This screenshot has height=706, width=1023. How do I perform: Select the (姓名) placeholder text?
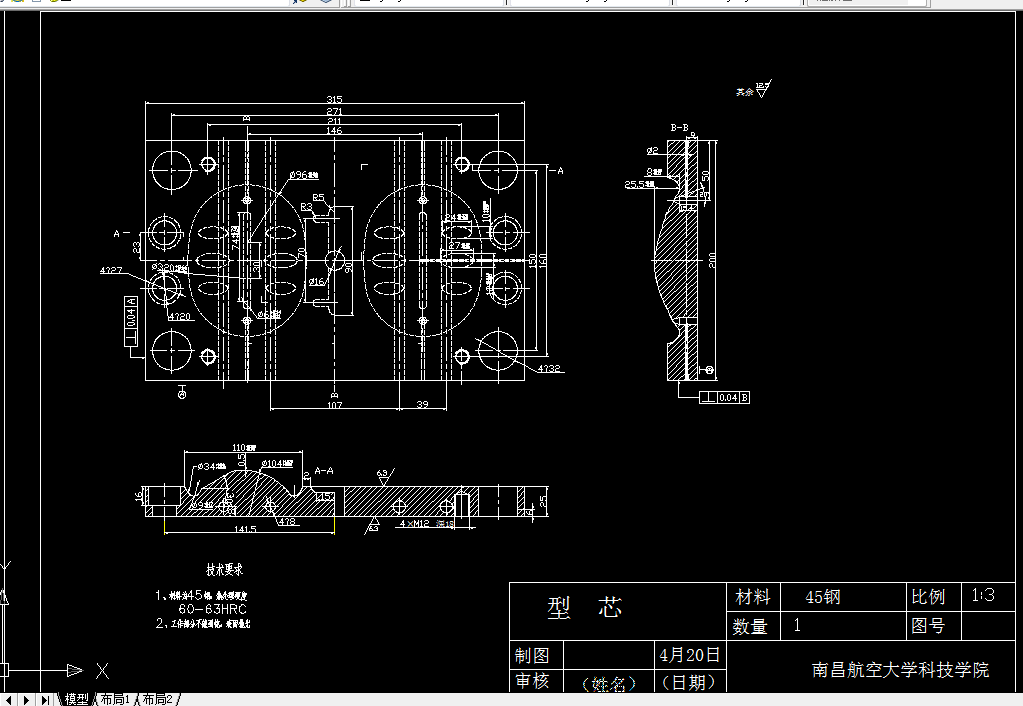click(x=609, y=684)
